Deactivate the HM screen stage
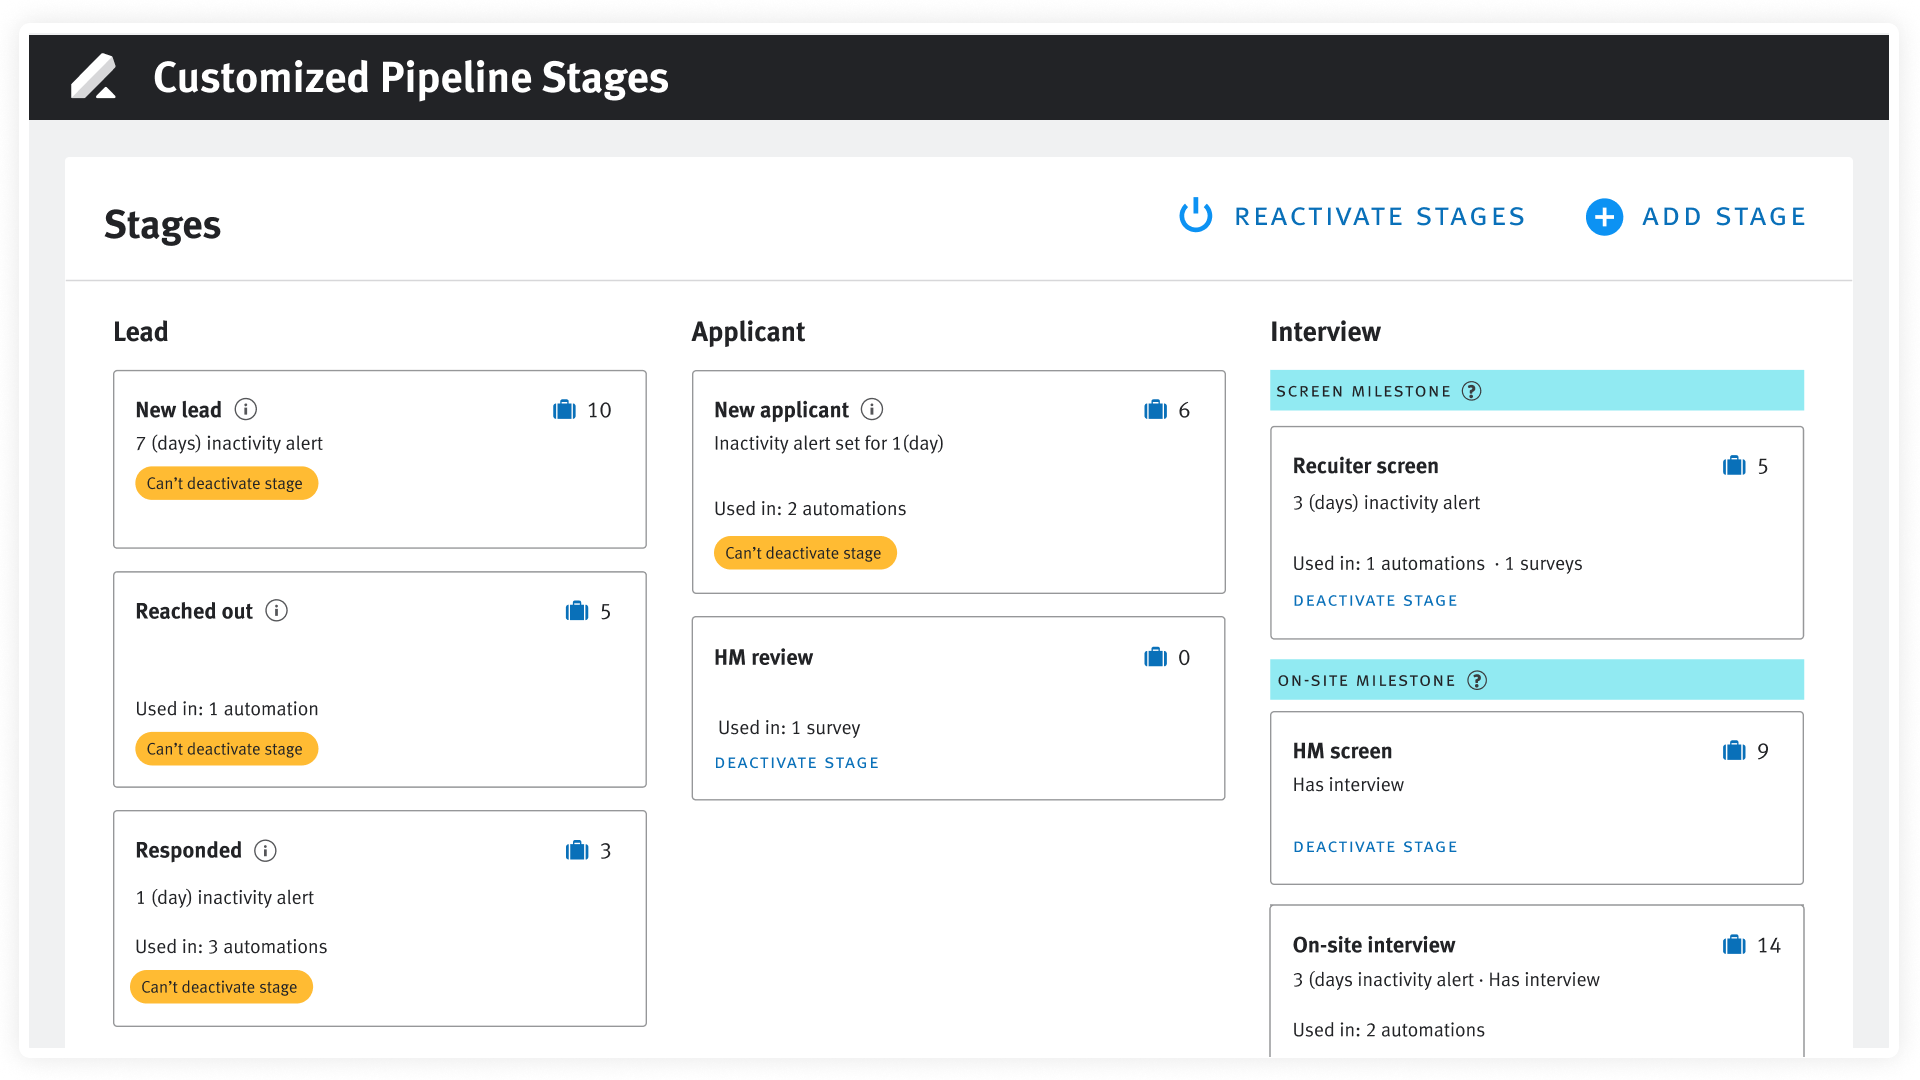The width and height of the screenshot is (1920, 1080). 1375,847
